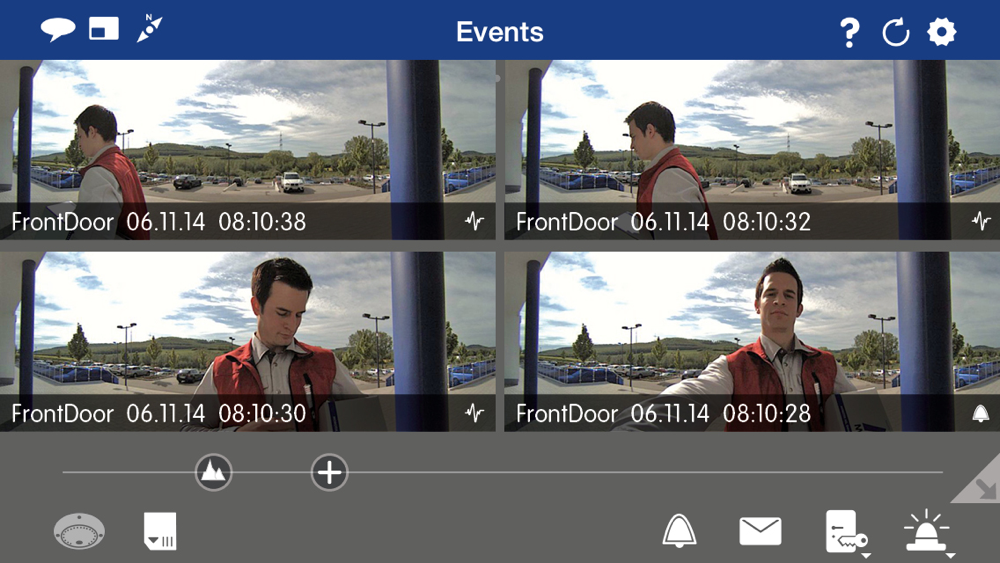Open the alarm siren light dropdown
Image resolution: width=1000 pixels, height=563 pixels.
[927, 532]
